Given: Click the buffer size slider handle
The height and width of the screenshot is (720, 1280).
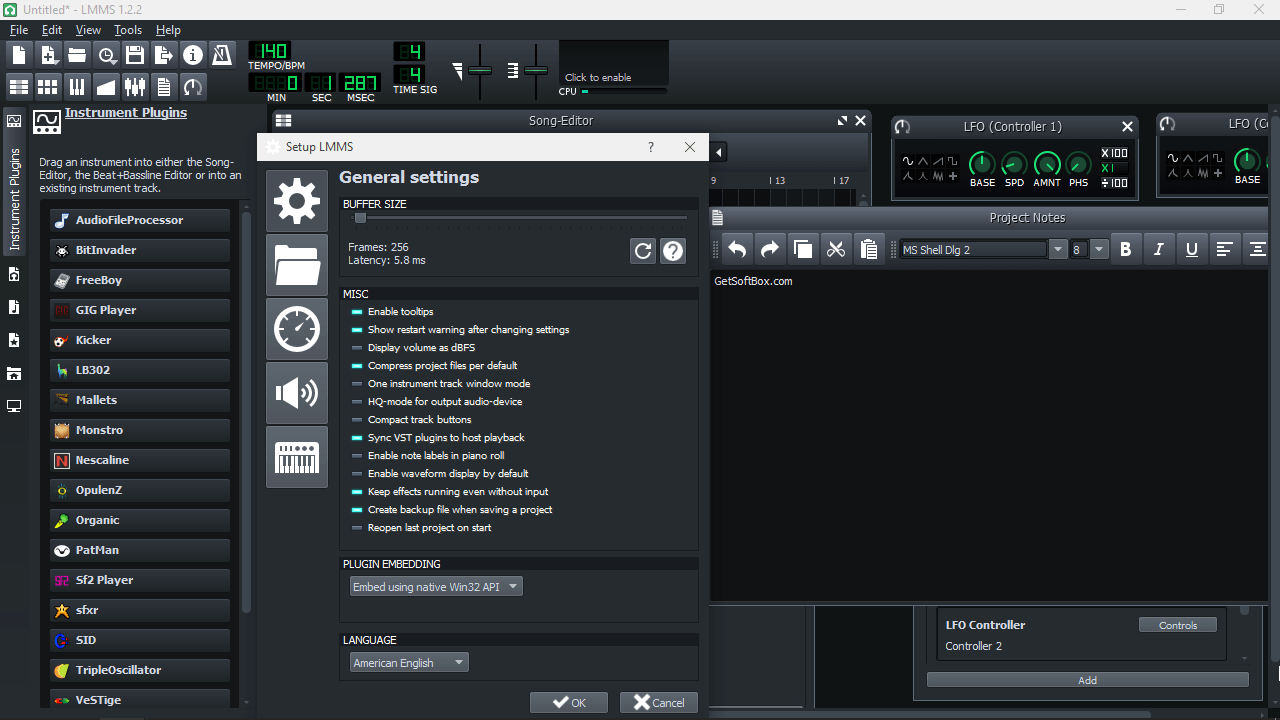Looking at the screenshot, I should (360, 218).
